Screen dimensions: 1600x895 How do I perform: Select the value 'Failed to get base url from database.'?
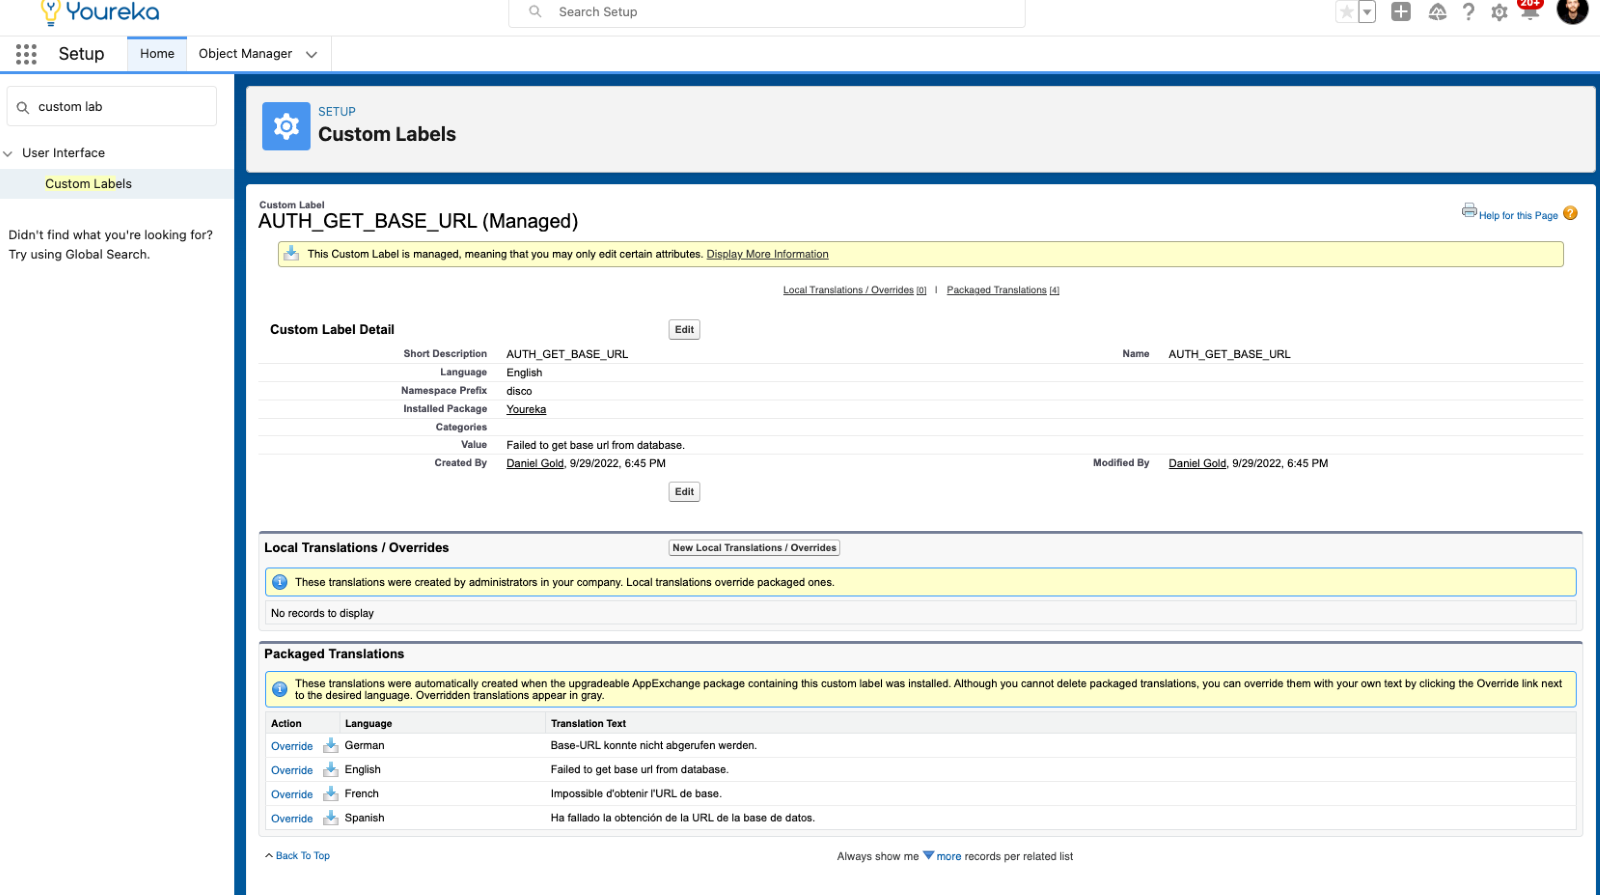pos(595,445)
